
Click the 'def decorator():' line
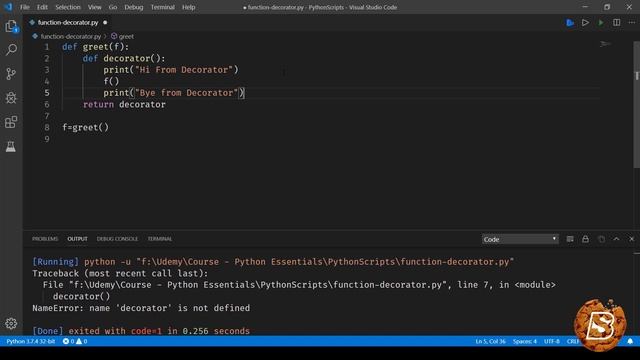click(x=124, y=58)
